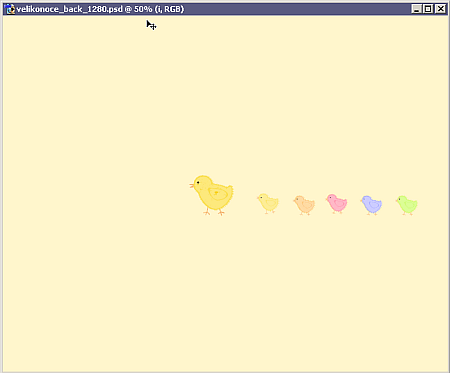
Task: Click the small green chick
Action: click(x=407, y=205)
